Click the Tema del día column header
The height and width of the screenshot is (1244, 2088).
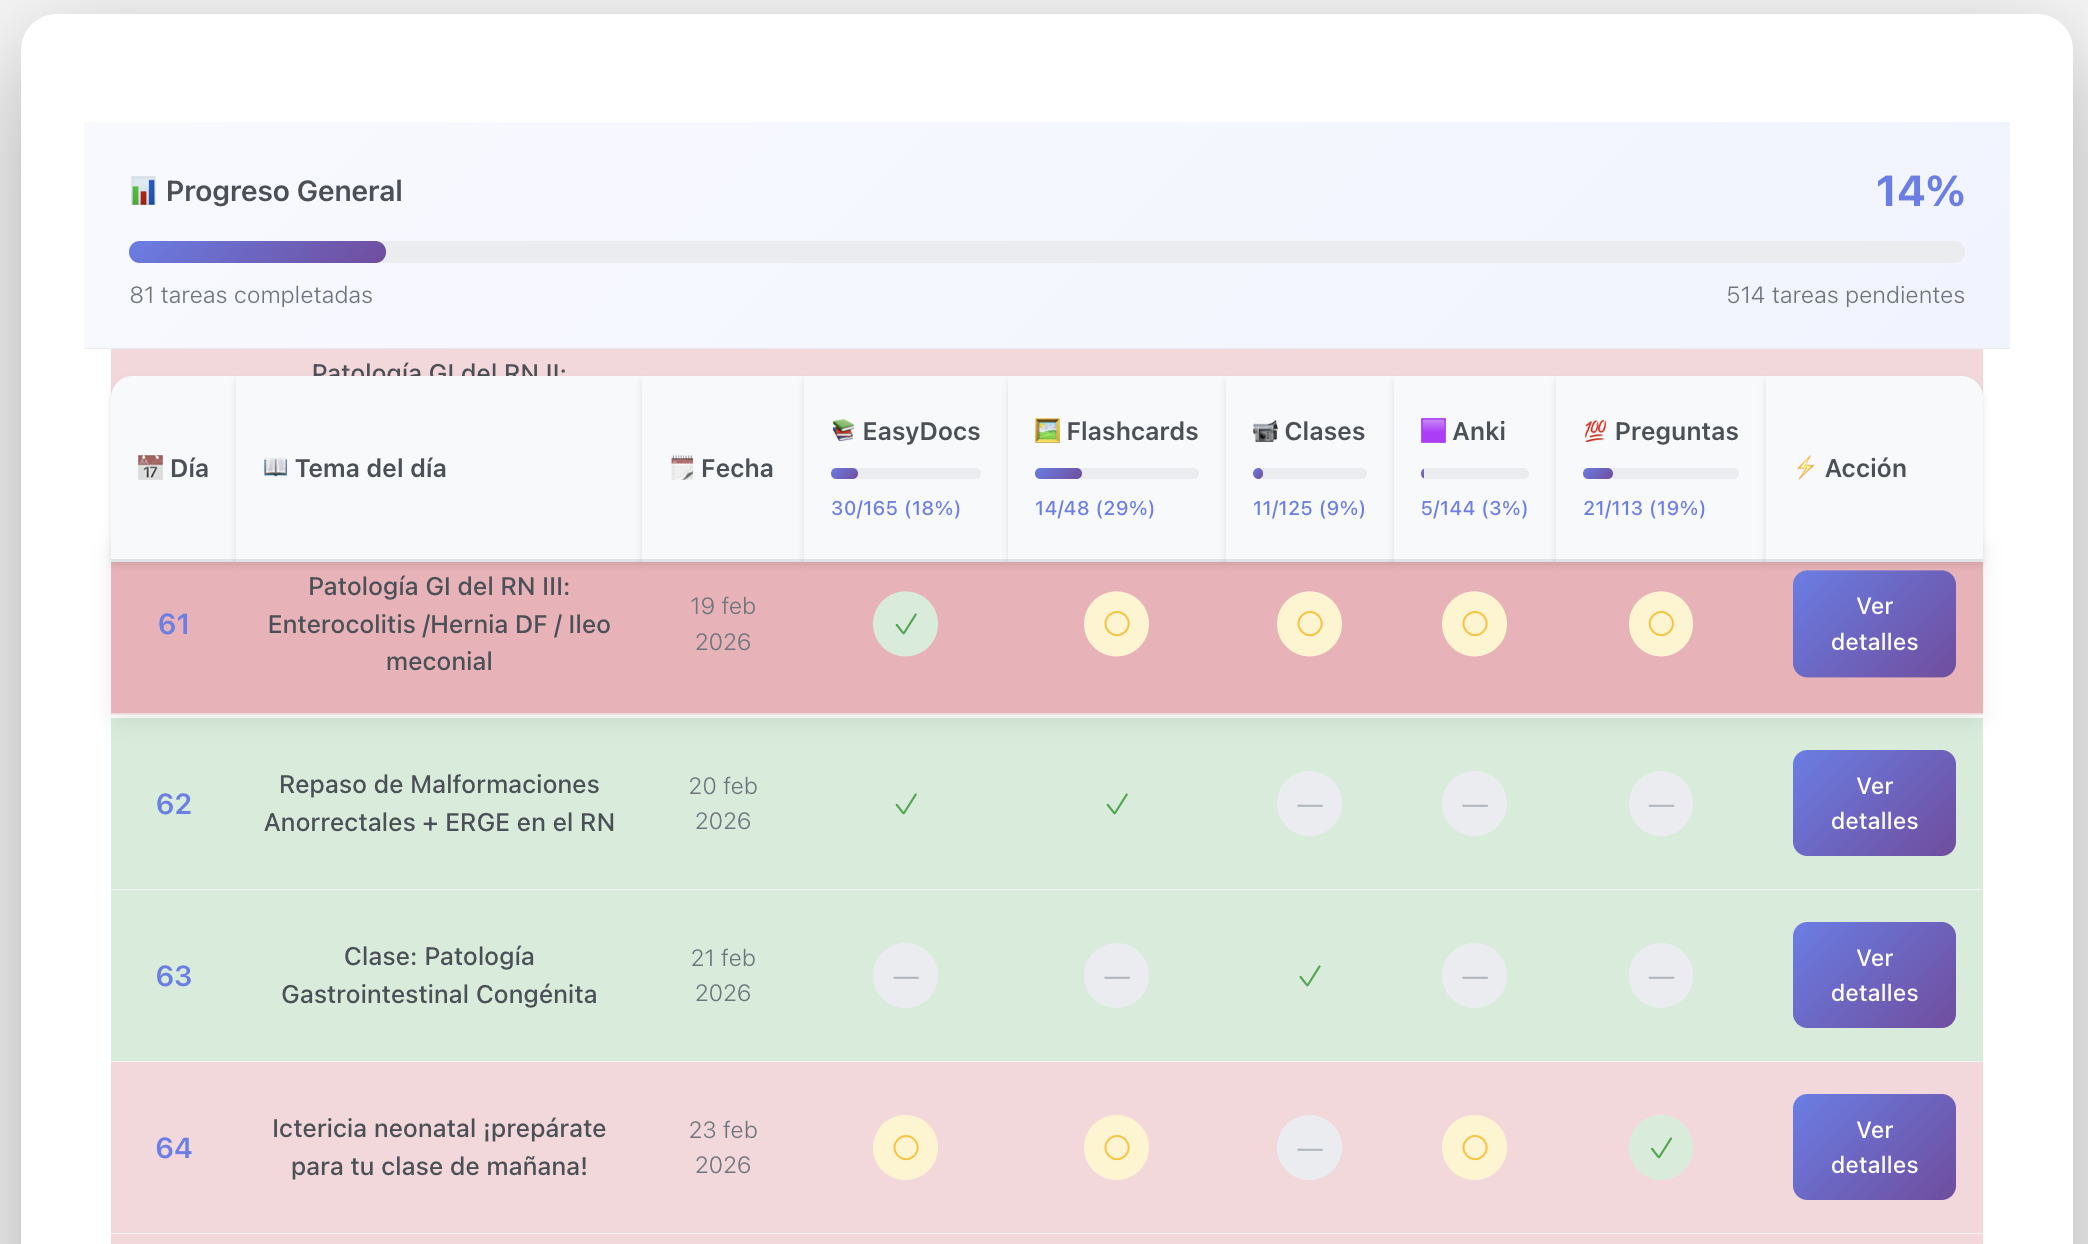pyautogui.click(x=354, y=468)
